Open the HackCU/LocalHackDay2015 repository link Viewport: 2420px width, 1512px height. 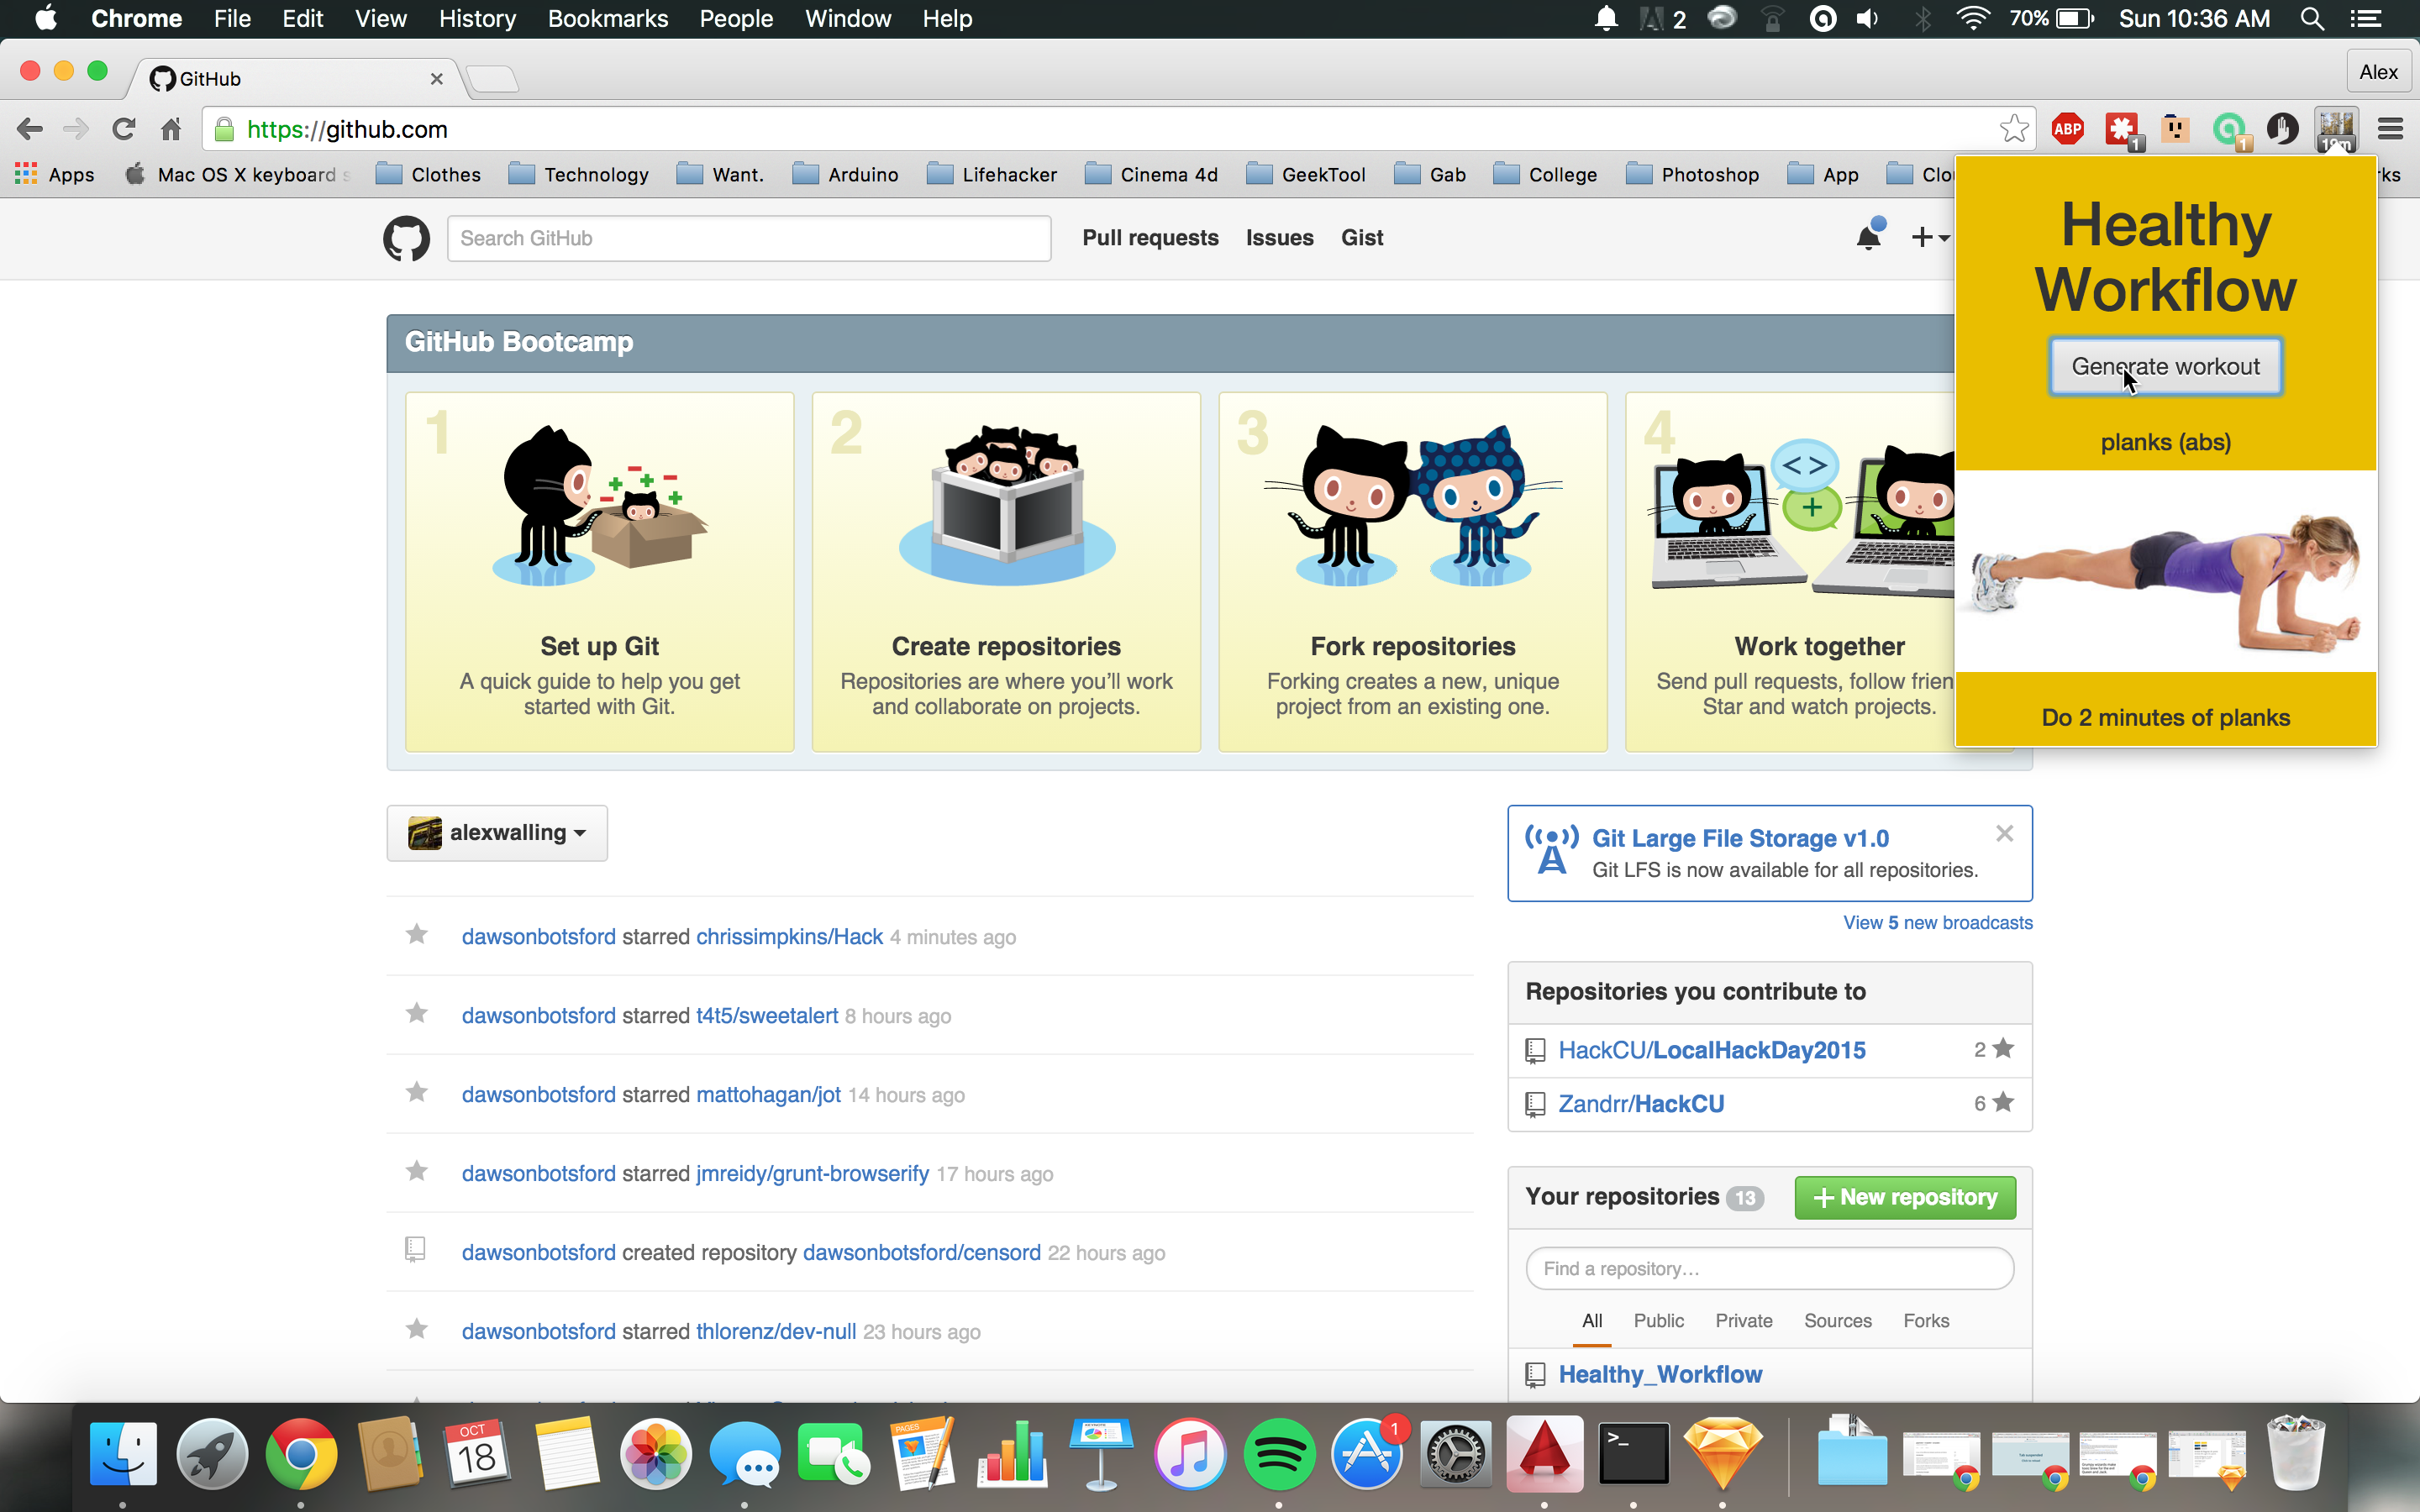(1711, 1050)
